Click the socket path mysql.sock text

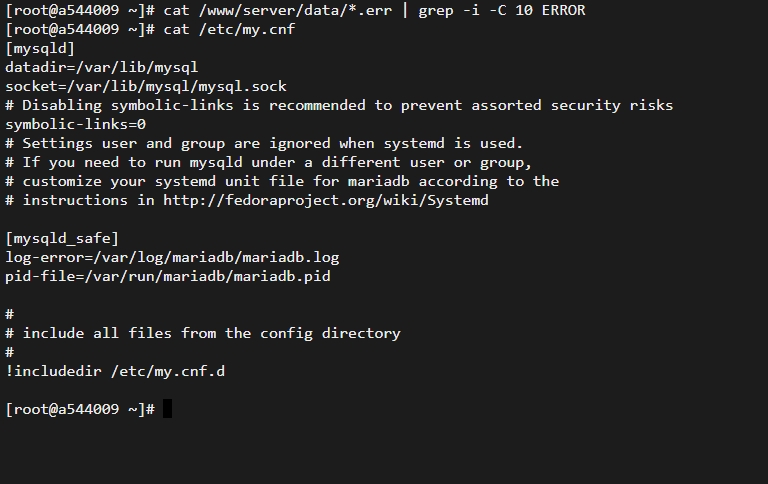[176, 86]
